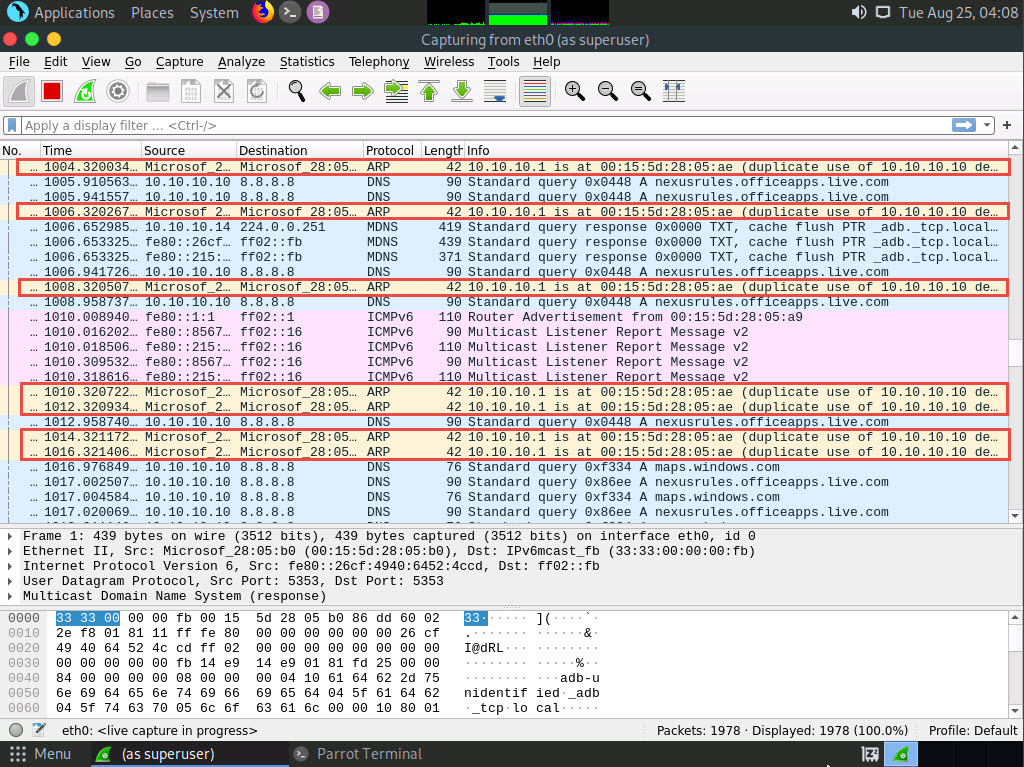The image size is (1024, 767).
Task: Add a display filter button with plus
Action: [1007, 125]
